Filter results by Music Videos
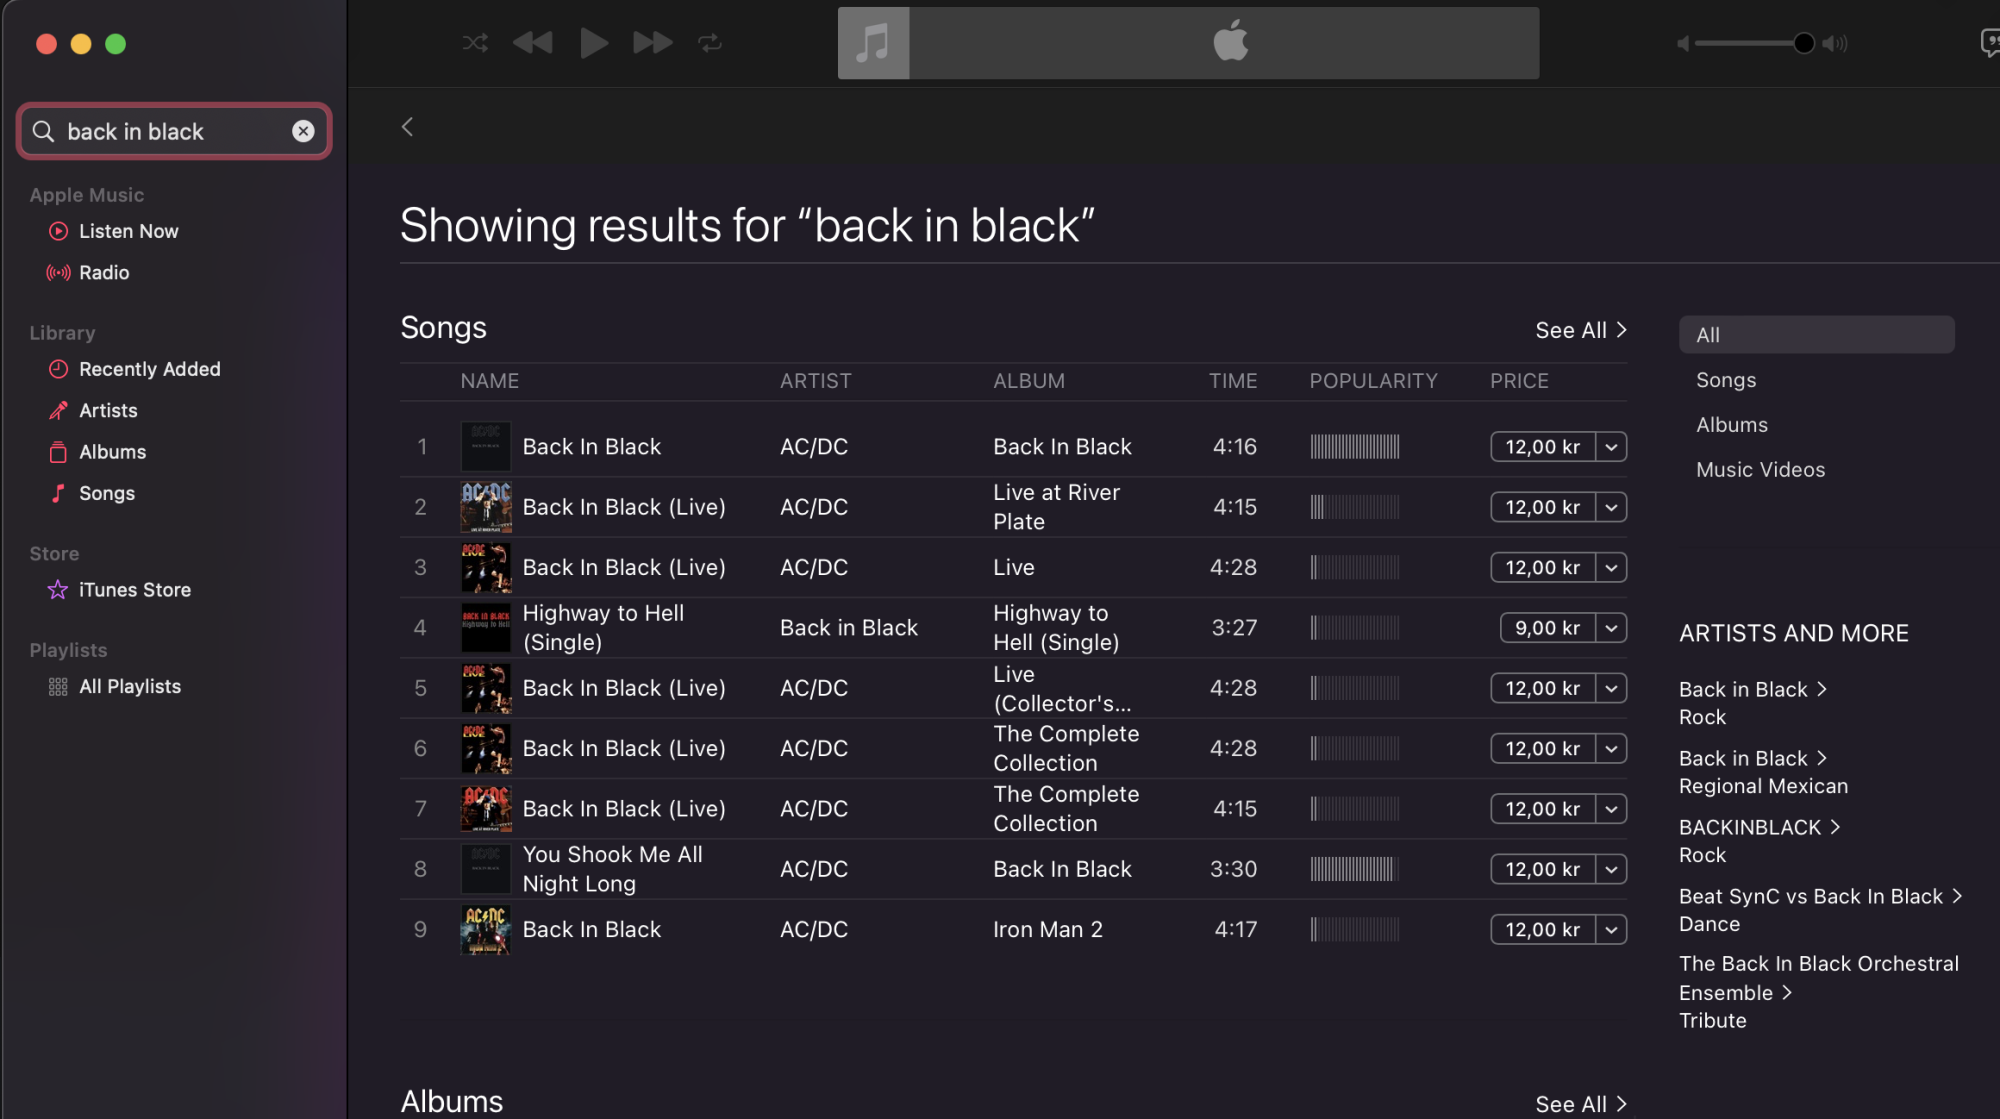Image resolution: width=2000 pixels, height=1119 pixels. [x=1760, y=470]
